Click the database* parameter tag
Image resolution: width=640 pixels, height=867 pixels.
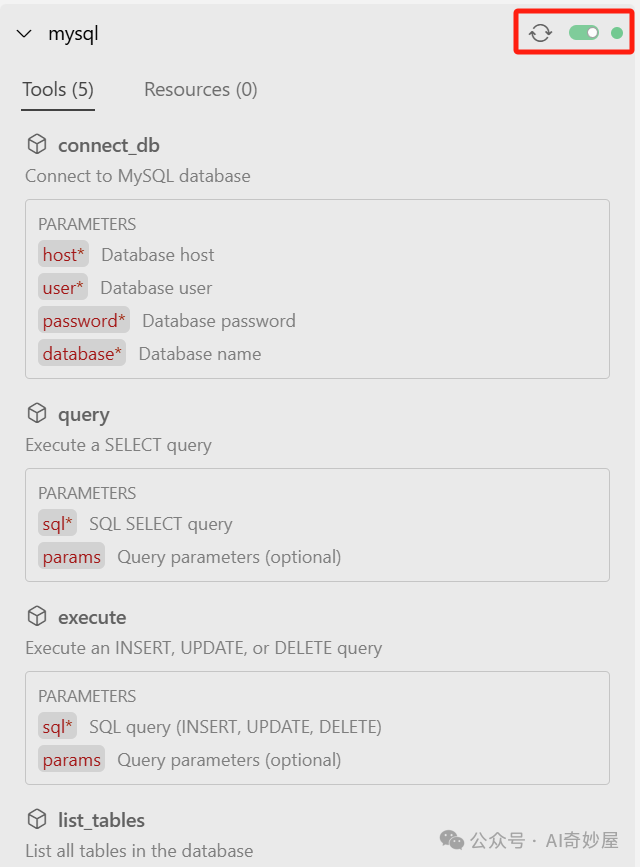82,354
